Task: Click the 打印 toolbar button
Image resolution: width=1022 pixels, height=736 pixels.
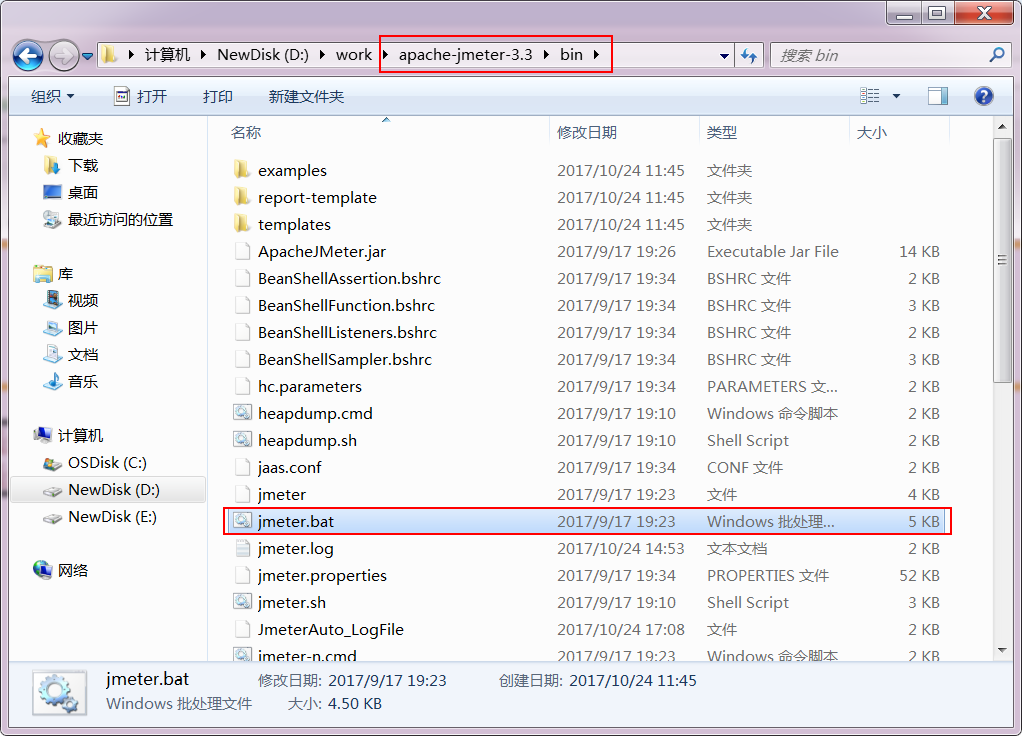Action: pyautogui.click(x=218, y=96)
